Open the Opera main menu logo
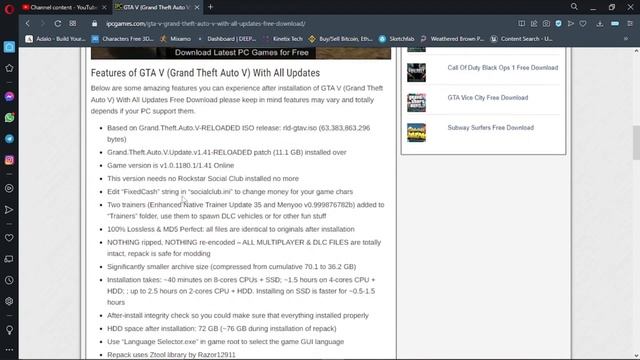 point(9,8)
